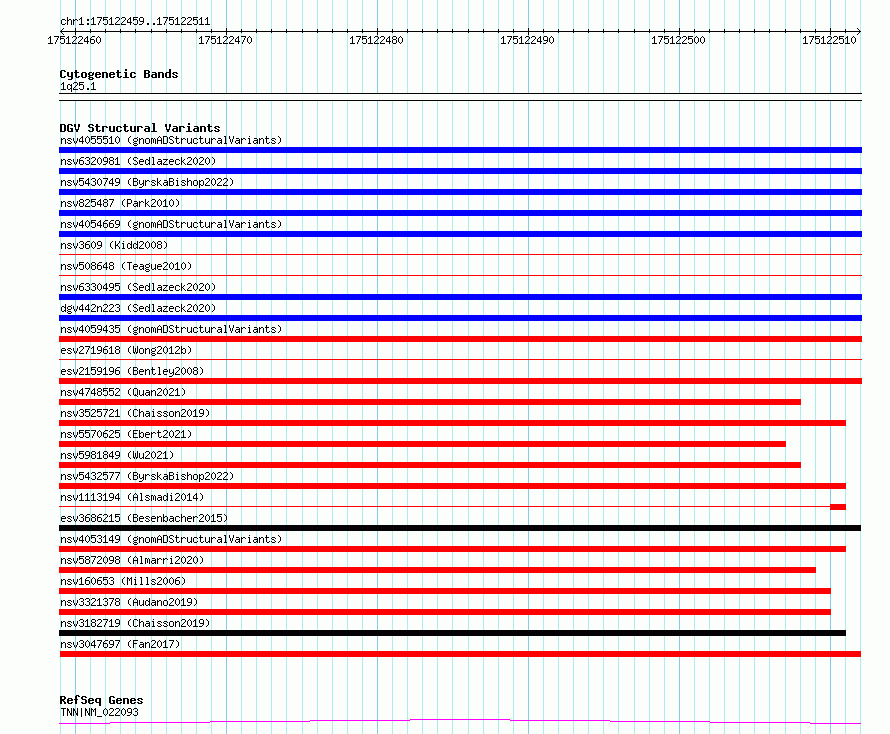
Task: Select the thin red line under nsv3609
Action: pyautogui.click(x=460, y=255)
